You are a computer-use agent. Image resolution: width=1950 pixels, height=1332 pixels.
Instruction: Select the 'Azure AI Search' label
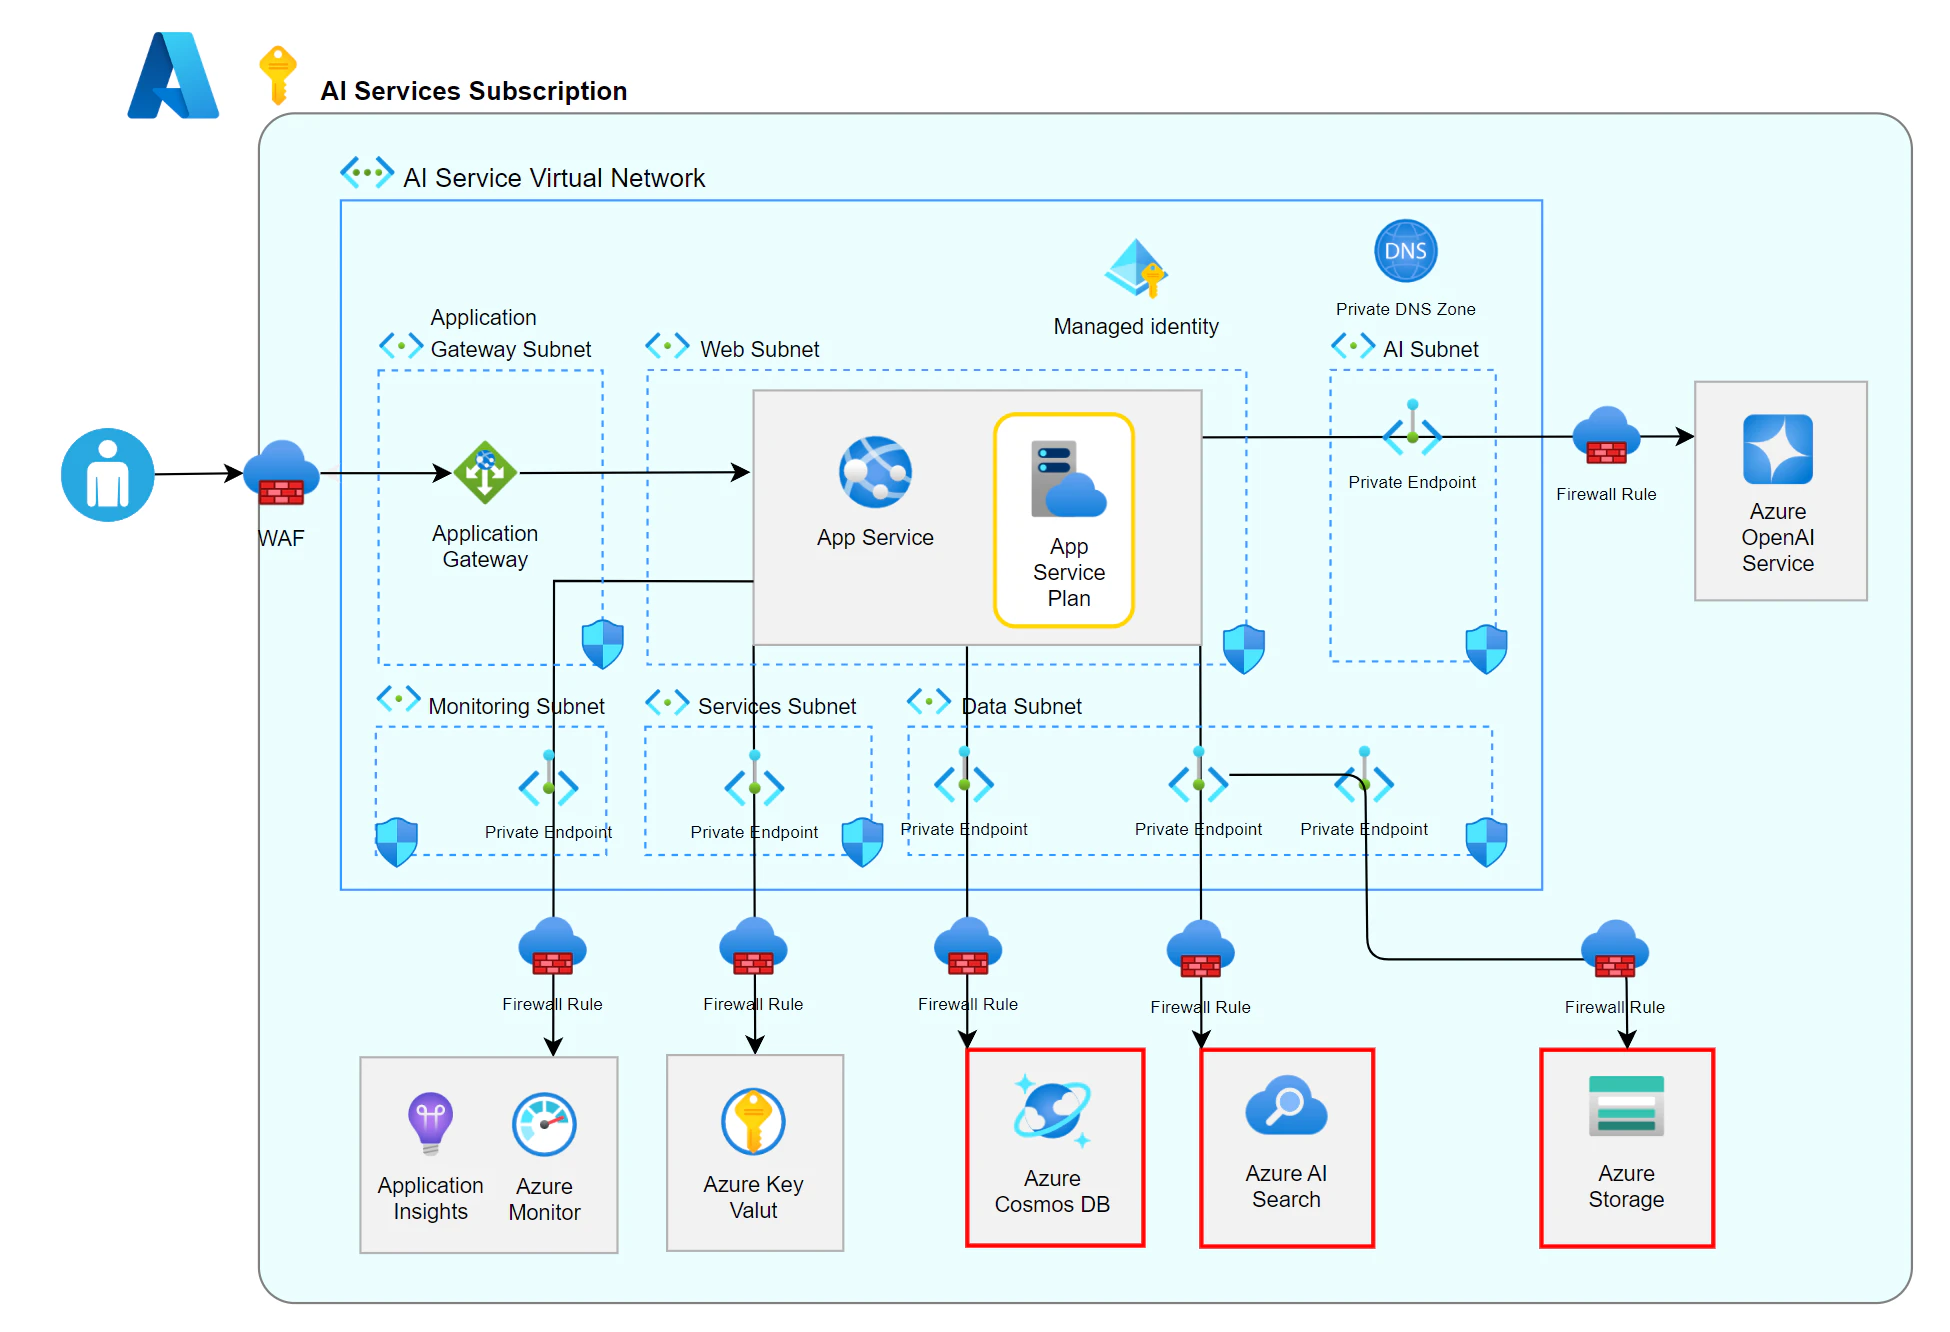click(x=1286, y=1186)
